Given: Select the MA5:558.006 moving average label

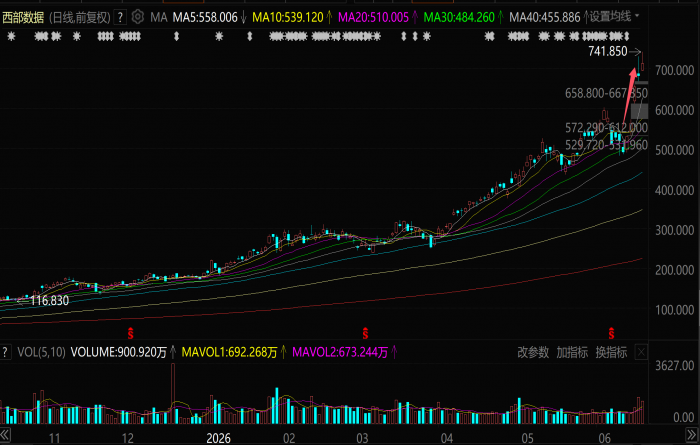Looking at the screenshot, I should tap(205, 17).
